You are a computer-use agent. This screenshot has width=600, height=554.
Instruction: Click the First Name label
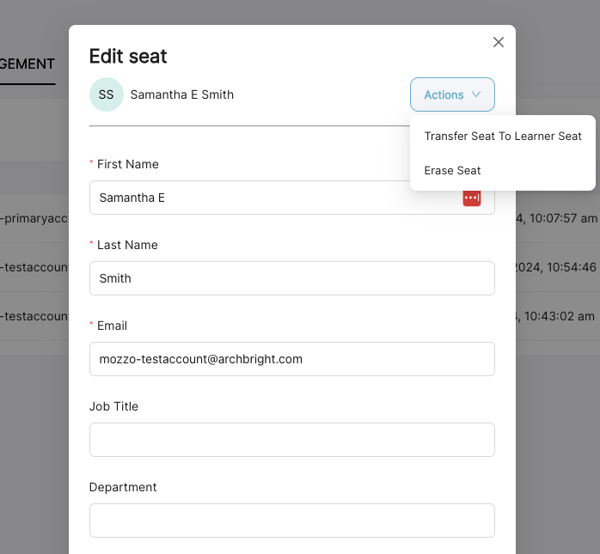tap(128, 164)
